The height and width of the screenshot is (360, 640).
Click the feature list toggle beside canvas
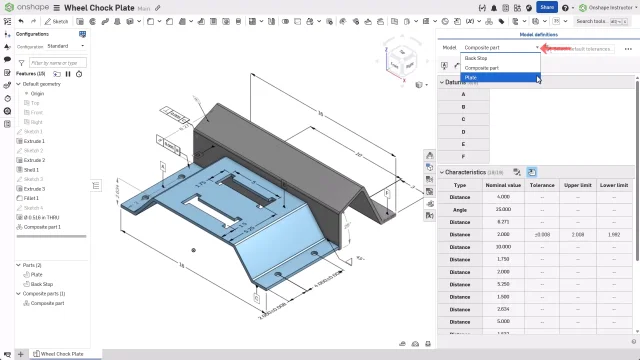[x=96, y=186]
